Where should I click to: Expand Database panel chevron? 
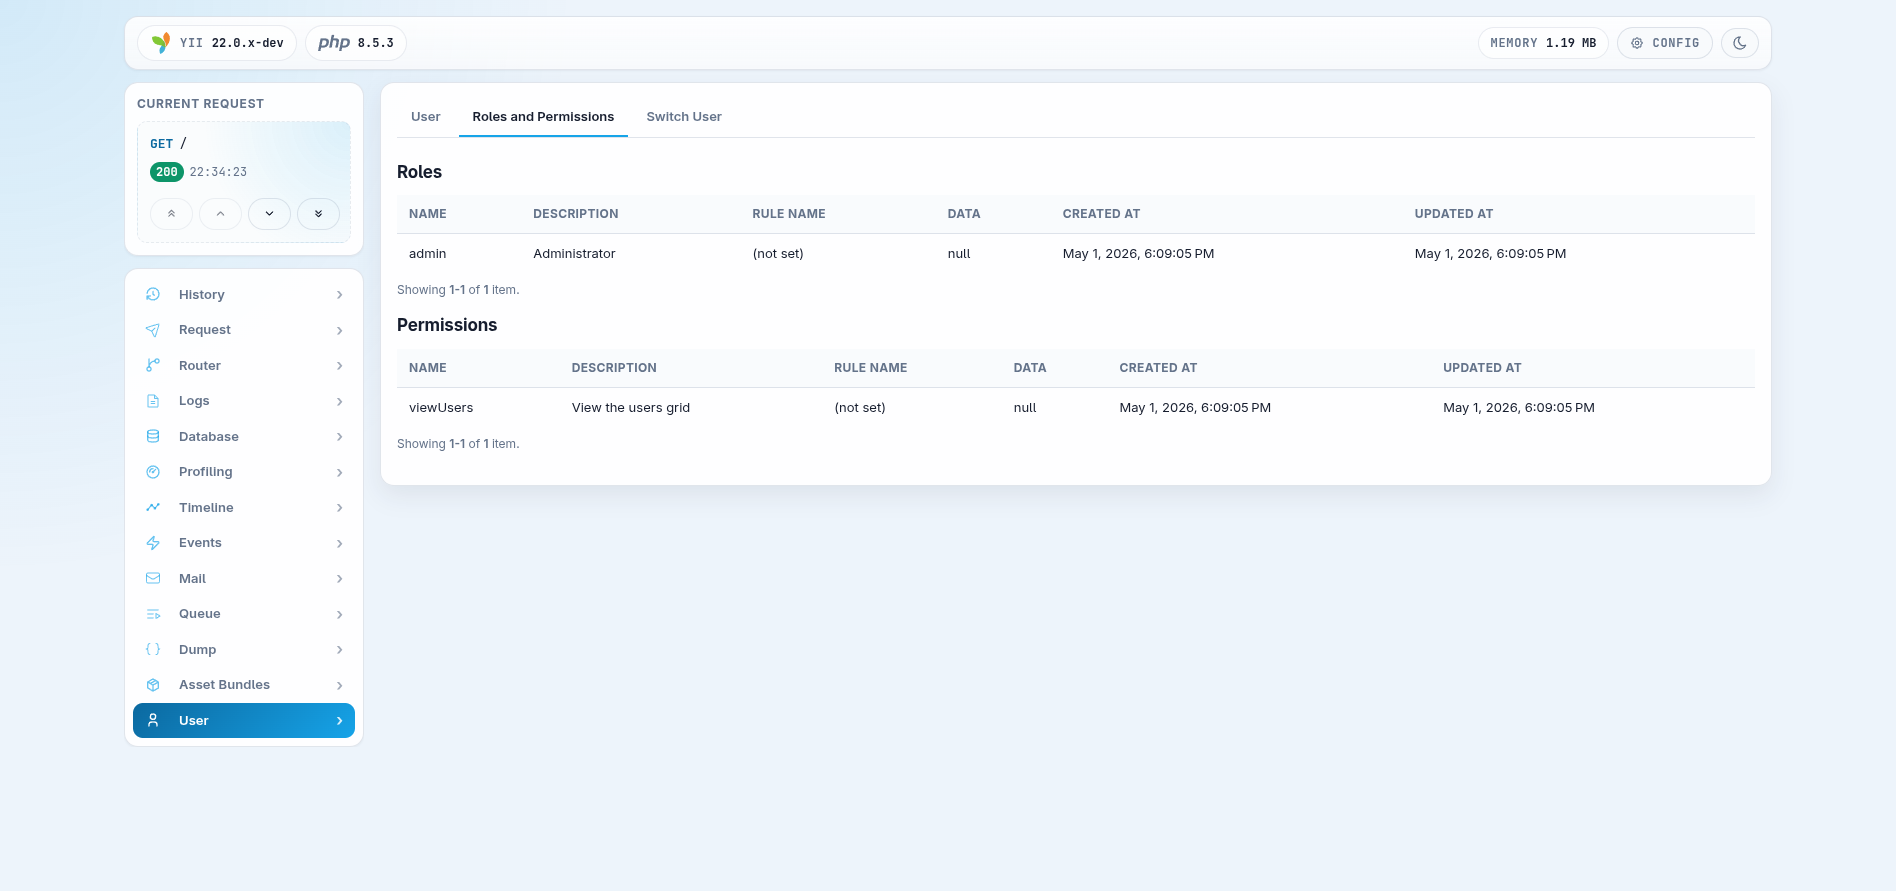click(x=340, y=437)
